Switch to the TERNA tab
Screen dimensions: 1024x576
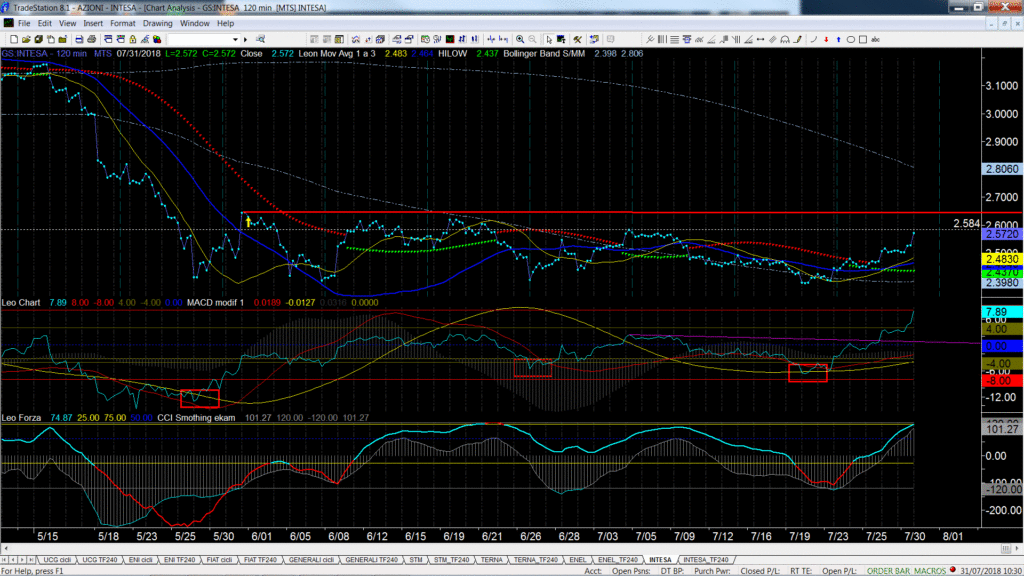pyautogui.click(x=491, y=560)
